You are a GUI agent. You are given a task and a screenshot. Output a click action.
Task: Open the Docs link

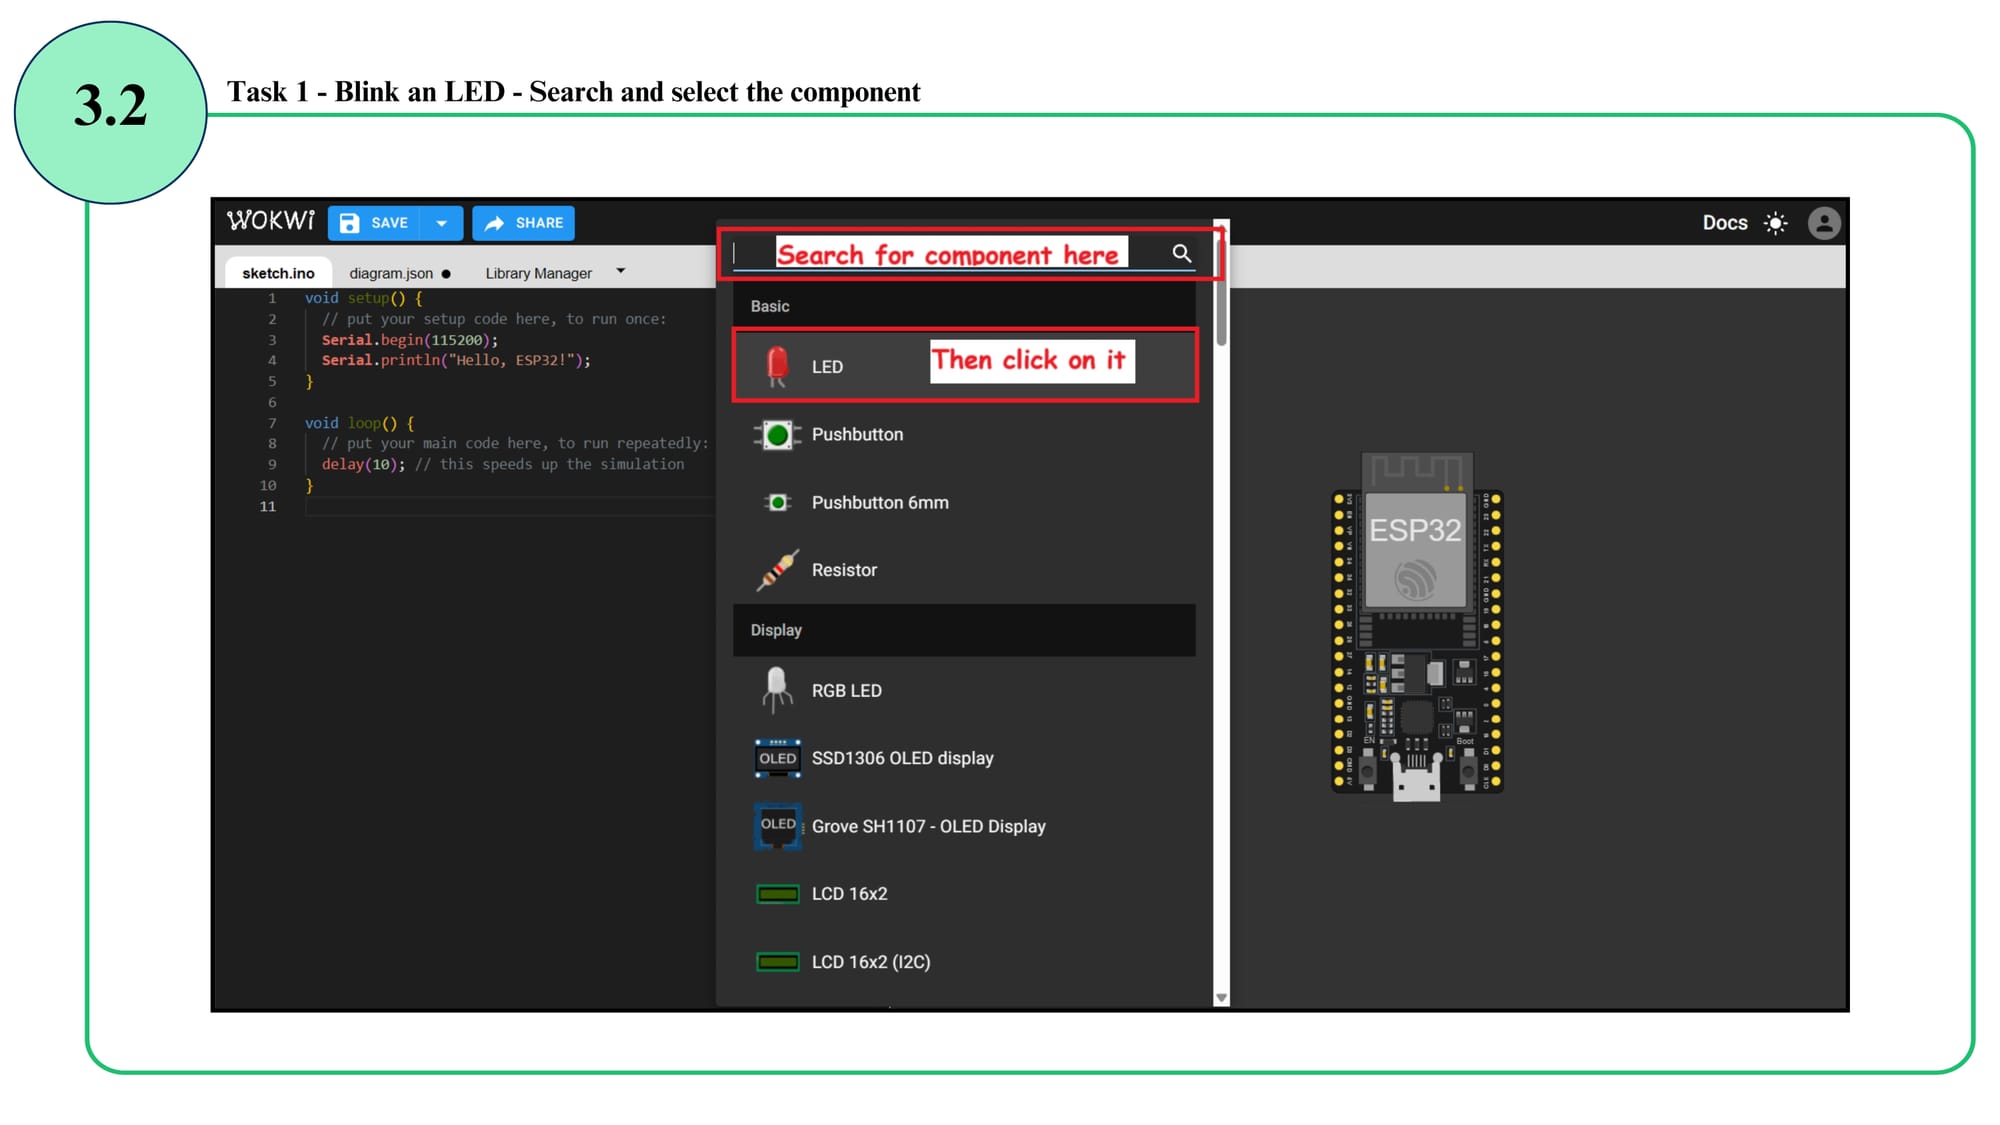pos(1724,223)
